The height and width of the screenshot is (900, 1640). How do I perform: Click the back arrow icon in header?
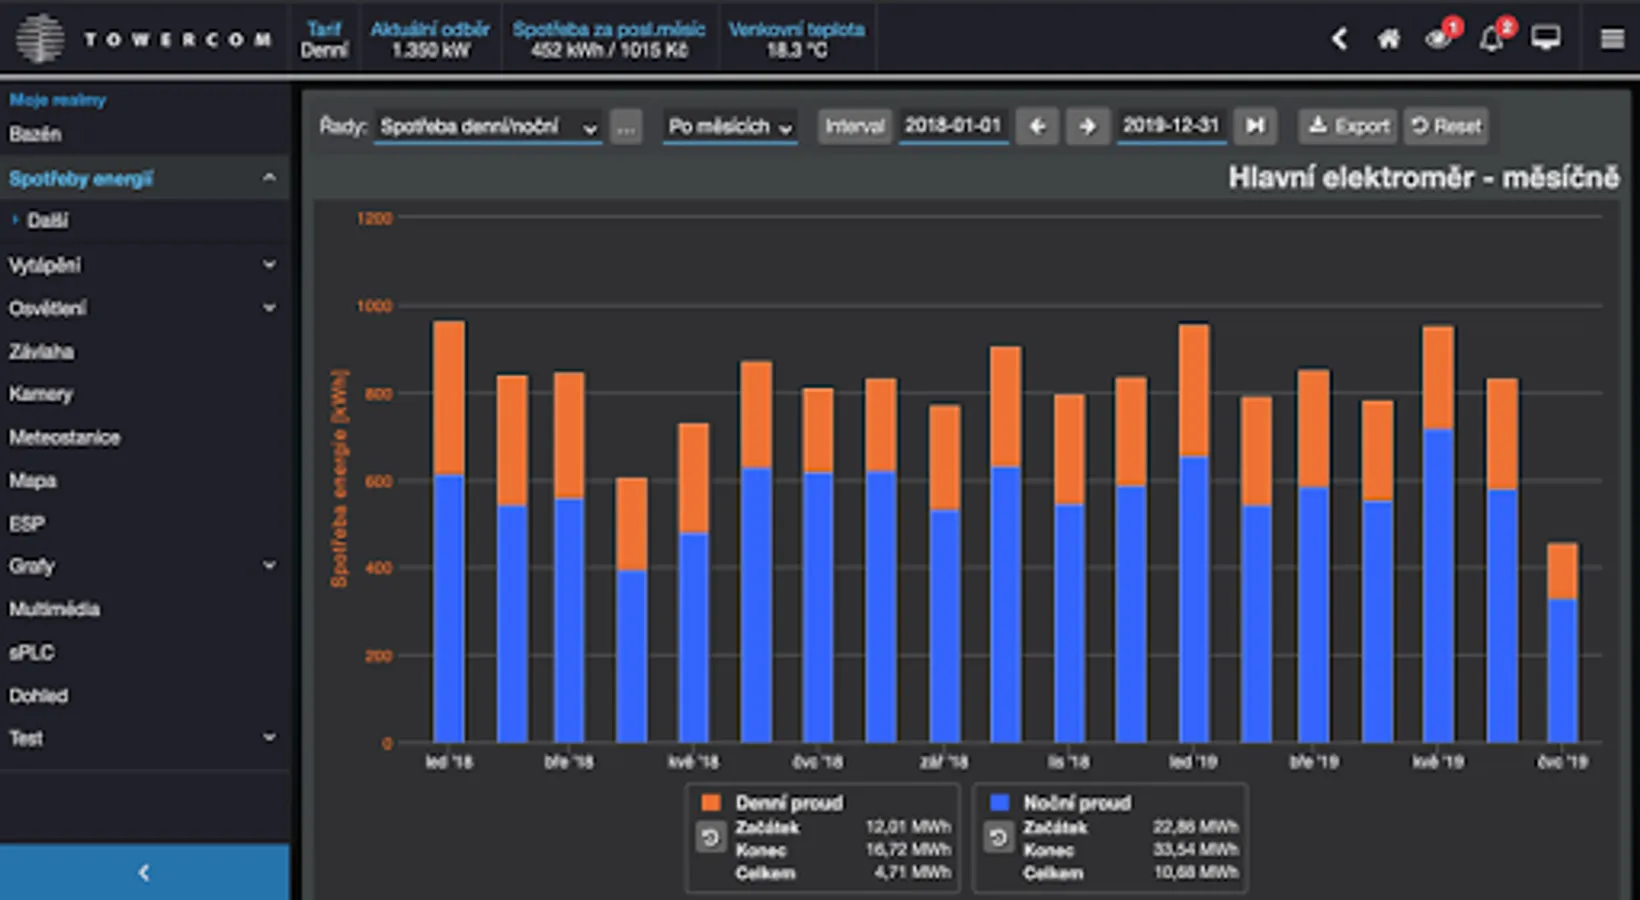[1340, 39]
